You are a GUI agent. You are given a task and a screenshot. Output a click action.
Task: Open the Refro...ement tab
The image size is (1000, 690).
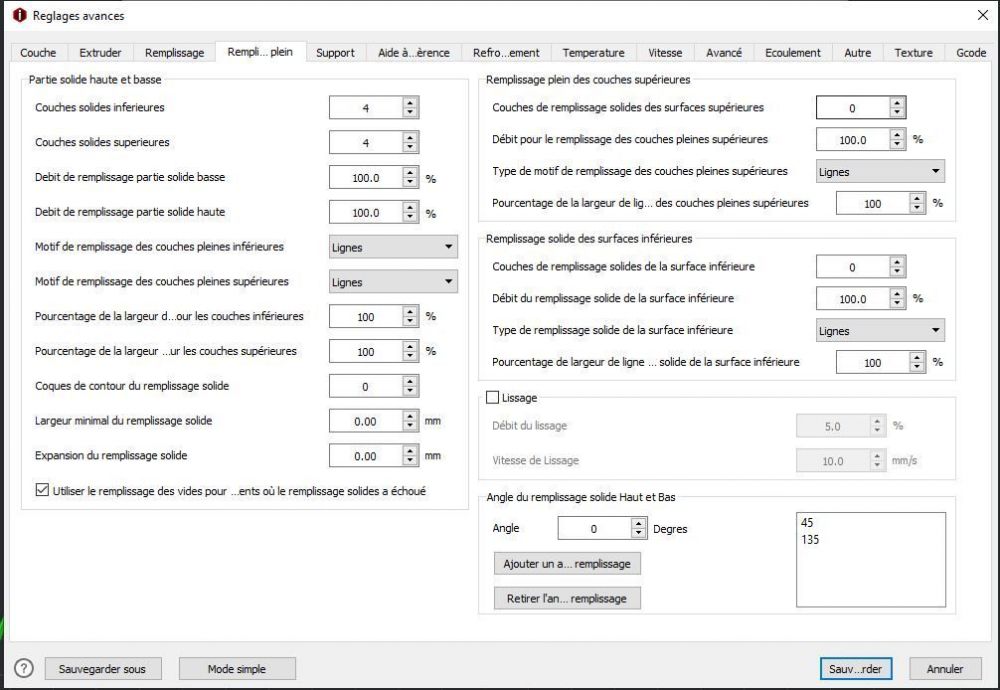click(x=506, y=52)
